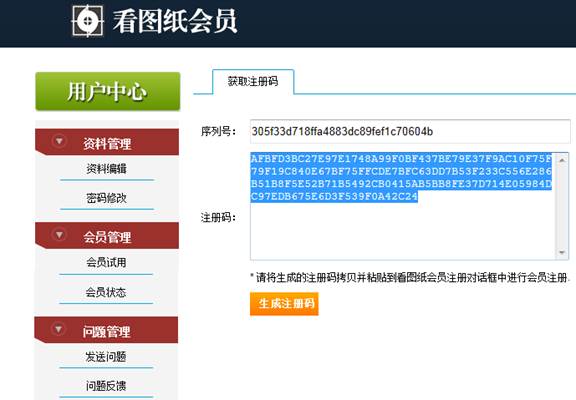Screen dimensions: 576x400
Task: Click the 用户中心 green banner
Action: click(x=108, y=91)
